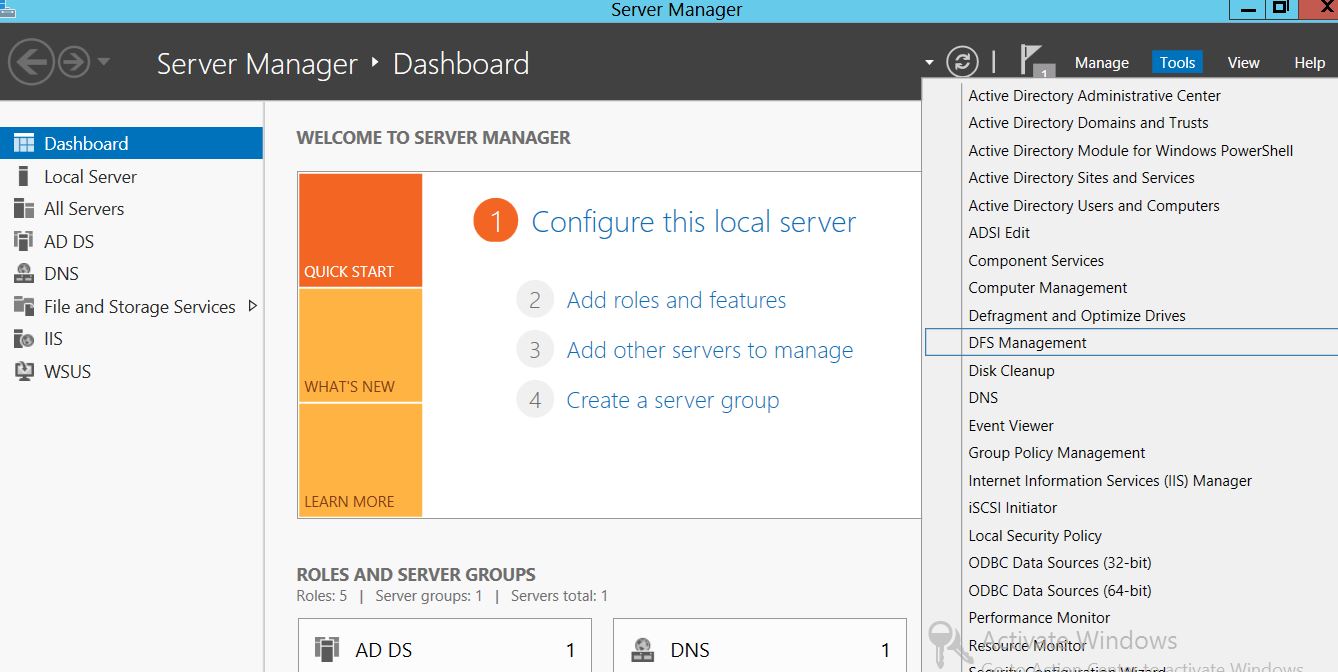Select DFS Management from Tools menu
1338x672 pixels.
(1027, 343)
